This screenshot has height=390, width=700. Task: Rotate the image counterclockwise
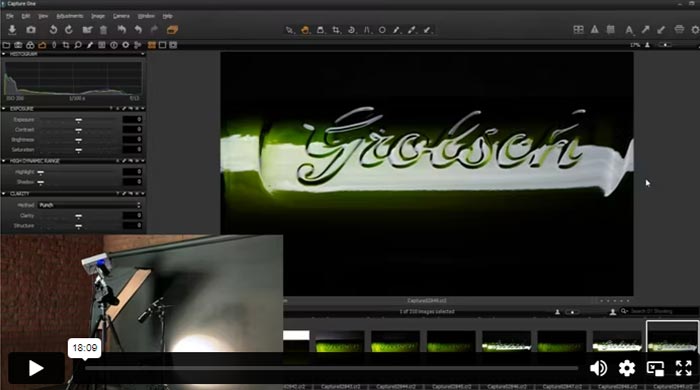click(x=53, y=30)
